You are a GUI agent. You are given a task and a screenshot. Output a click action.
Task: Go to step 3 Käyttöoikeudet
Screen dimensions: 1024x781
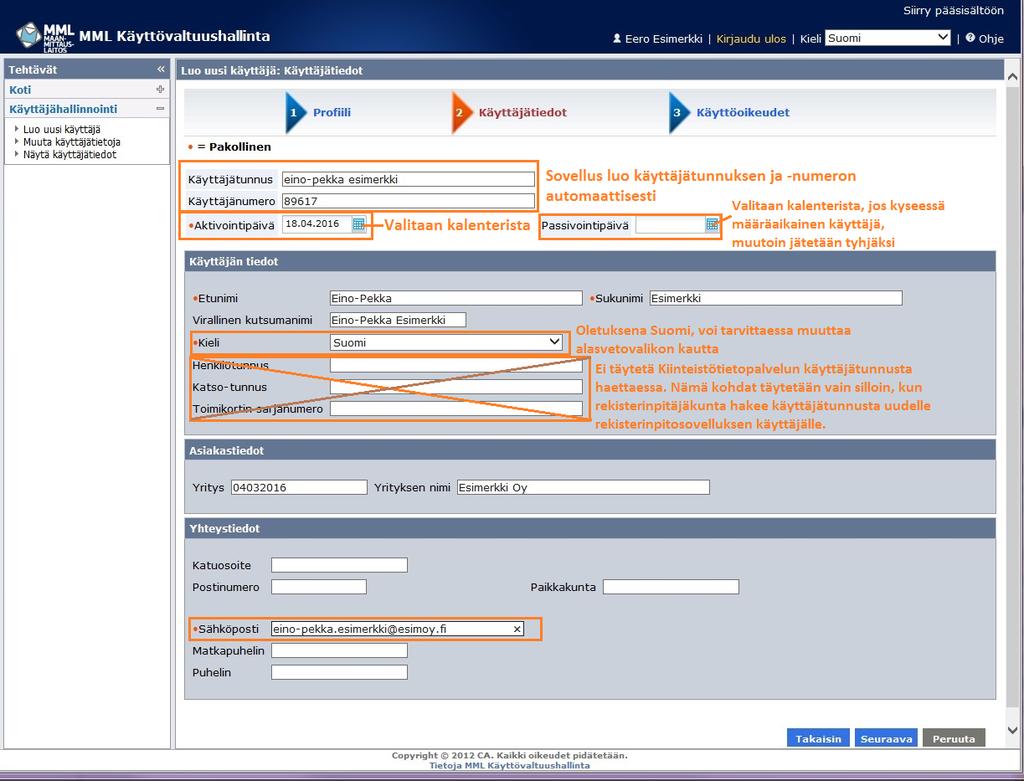[x=729, y=112]
